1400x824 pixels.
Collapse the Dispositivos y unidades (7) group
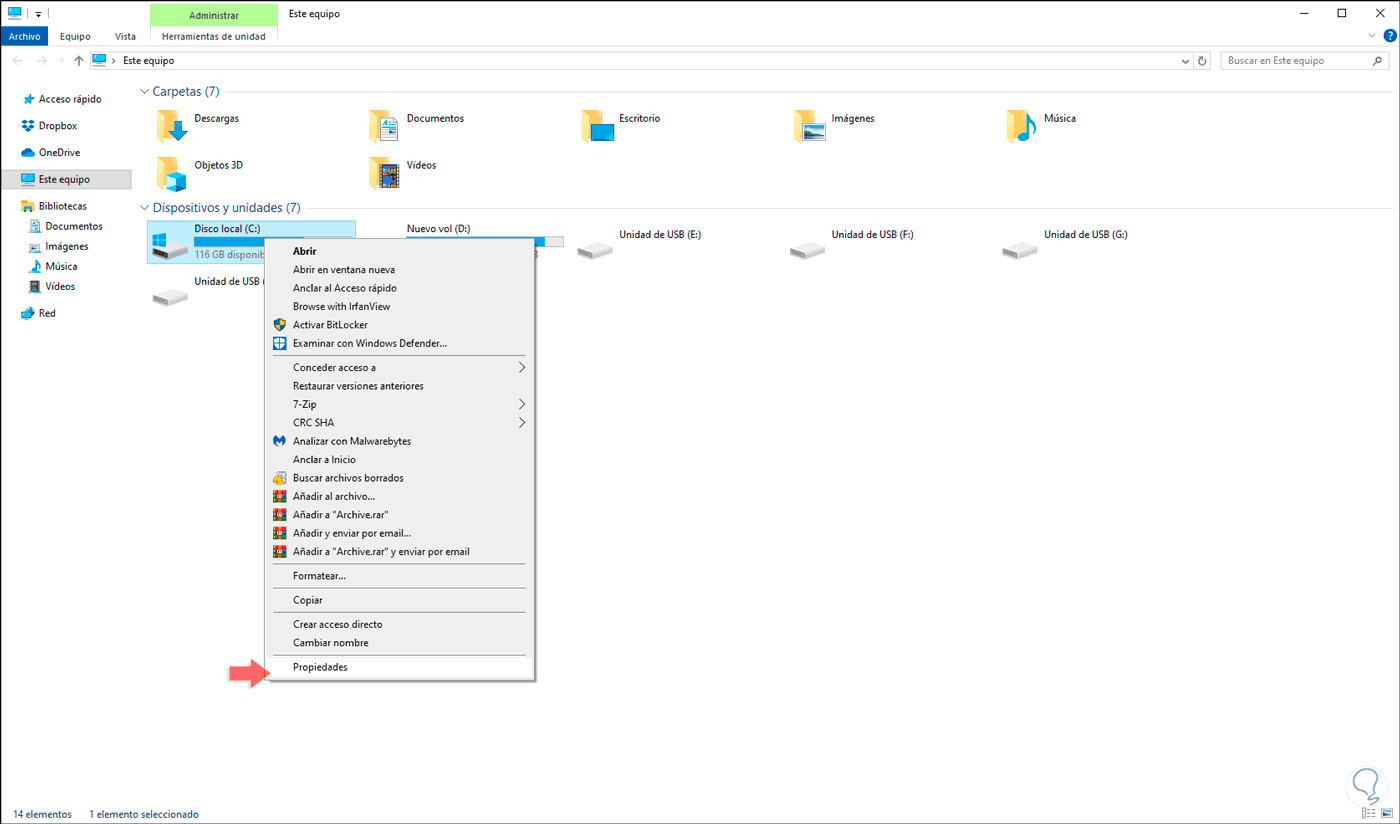tap(144, 208)
